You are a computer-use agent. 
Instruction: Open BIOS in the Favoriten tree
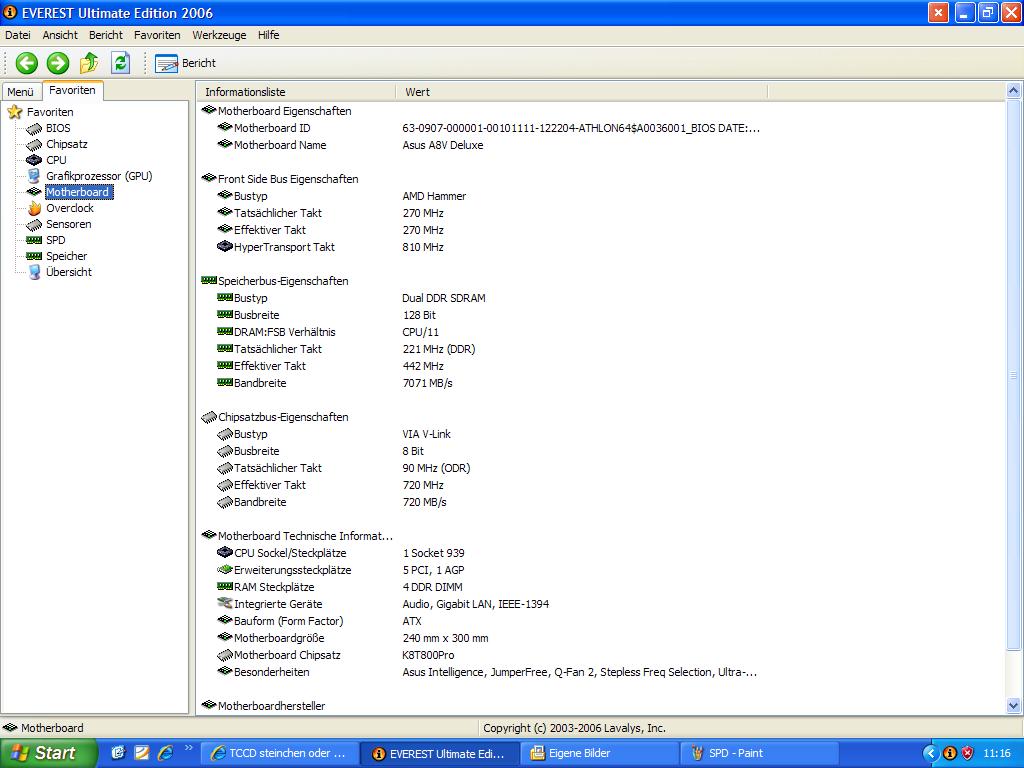point(57,128)
